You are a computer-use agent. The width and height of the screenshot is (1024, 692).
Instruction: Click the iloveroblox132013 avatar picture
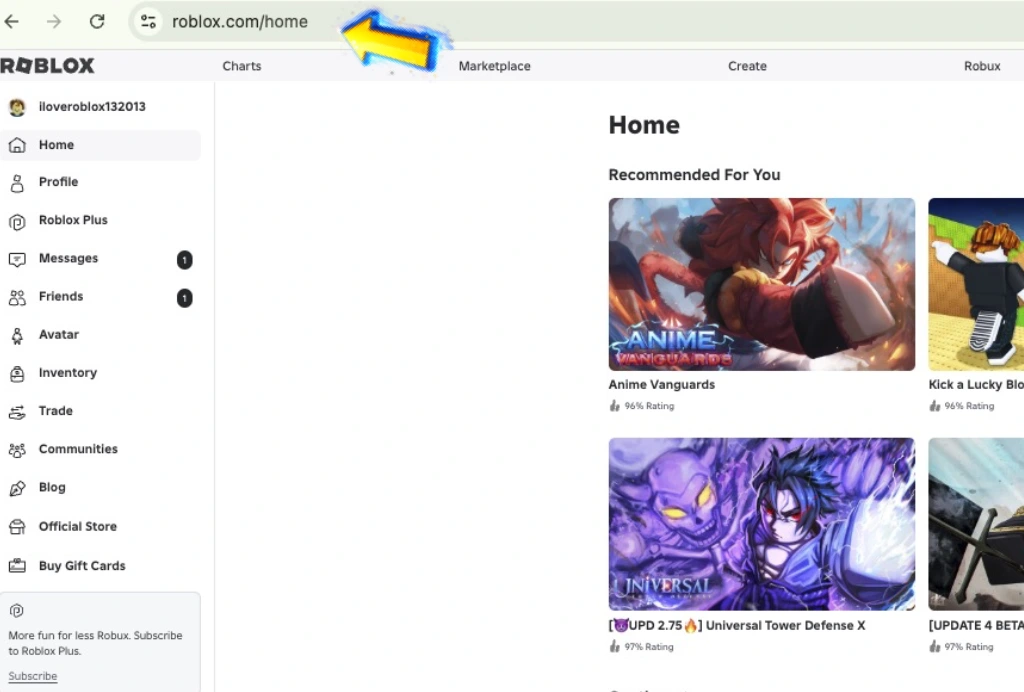tap(17, 107)
